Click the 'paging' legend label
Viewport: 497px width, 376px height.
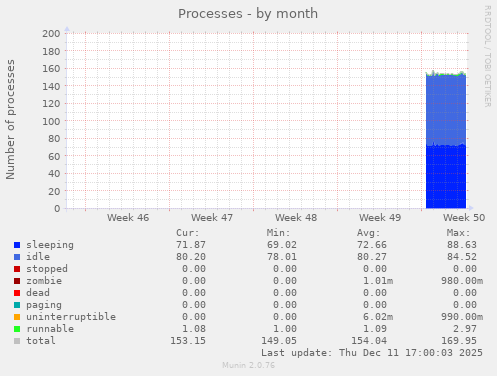click(44, 305)
